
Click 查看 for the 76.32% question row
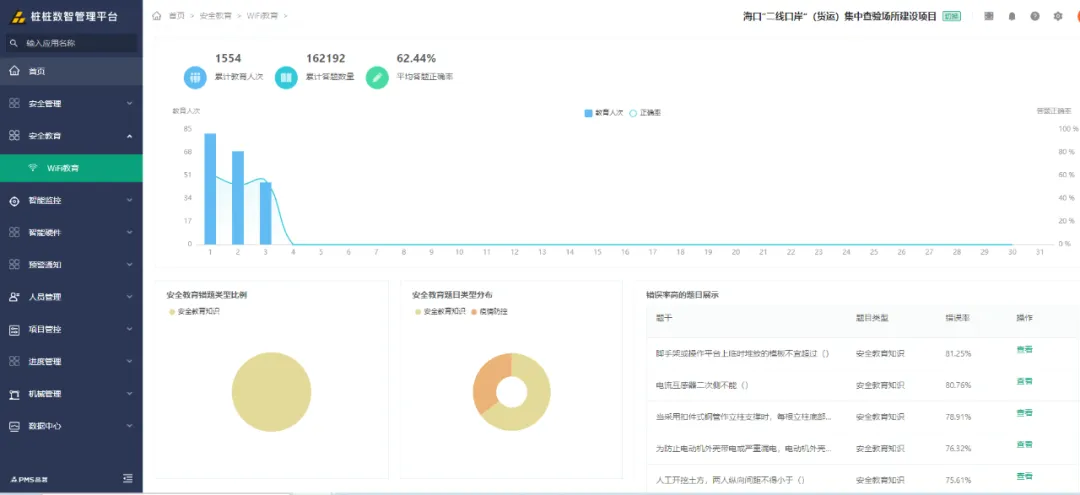tap(1024, 445)
